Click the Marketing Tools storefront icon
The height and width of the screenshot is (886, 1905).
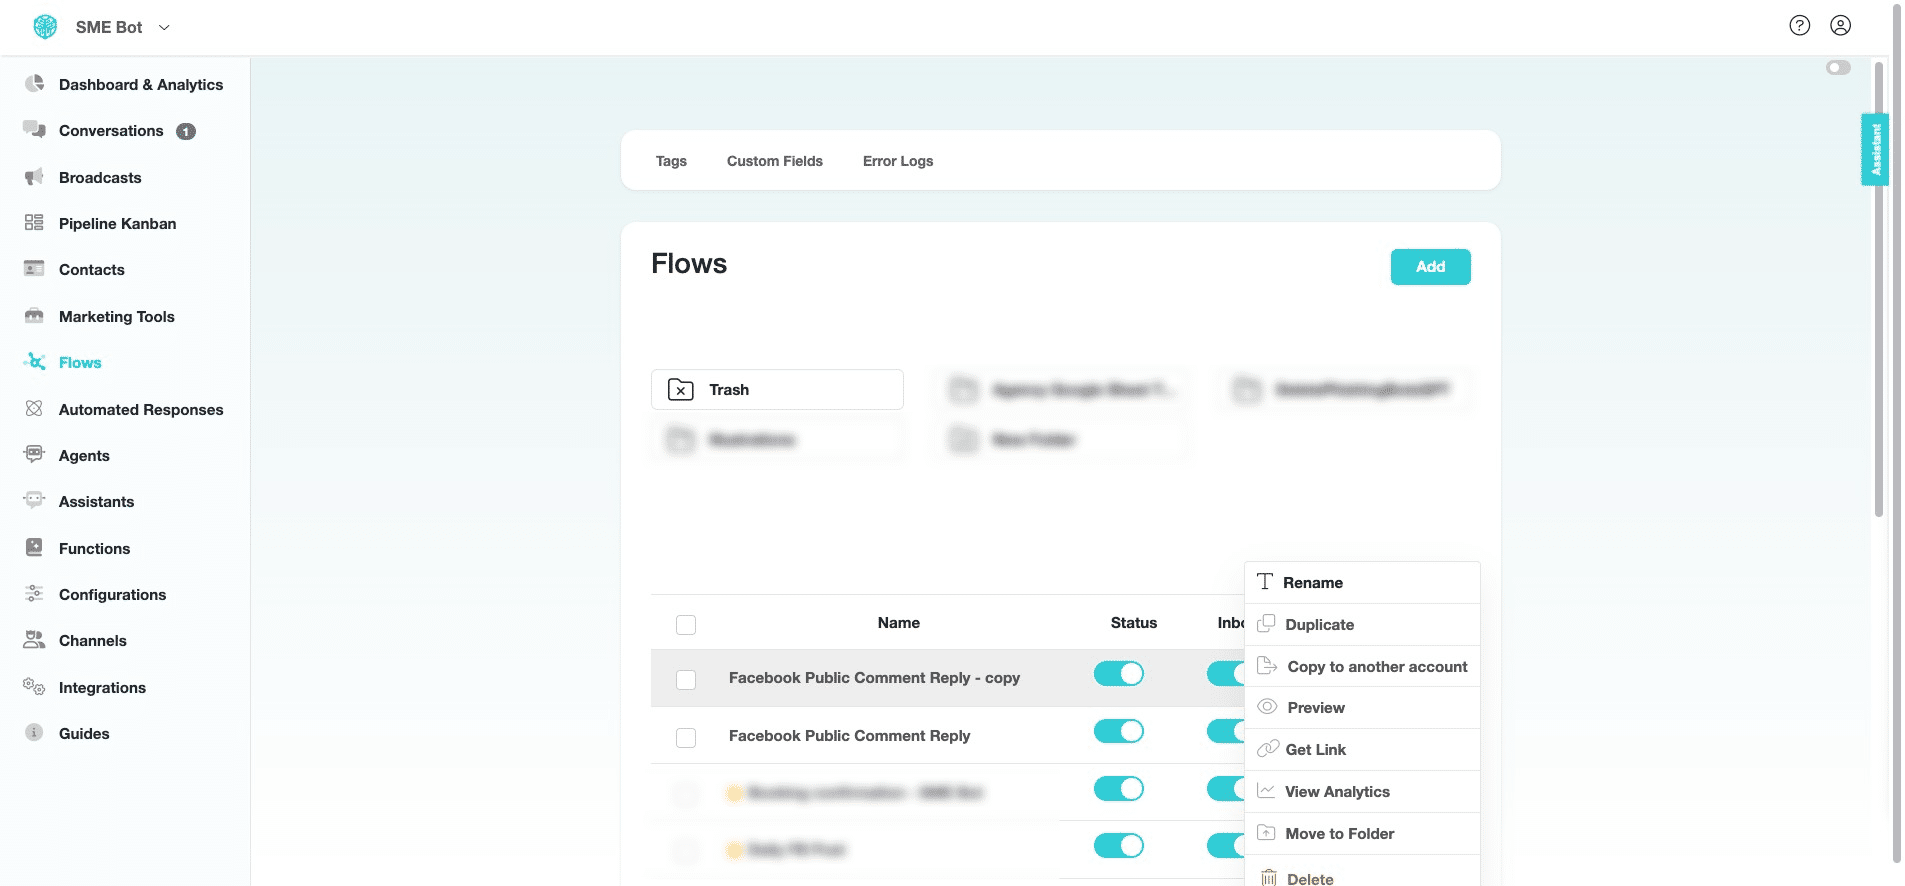34,316
